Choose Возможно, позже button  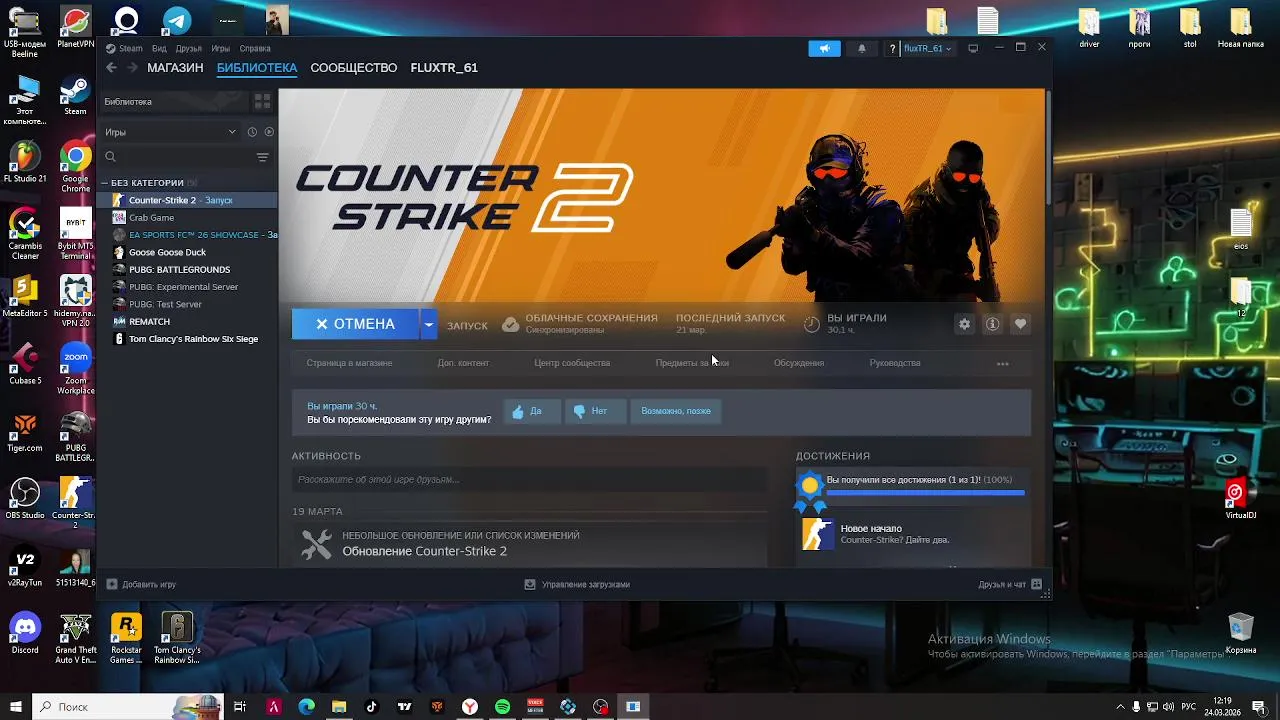[x=676, y=411]
